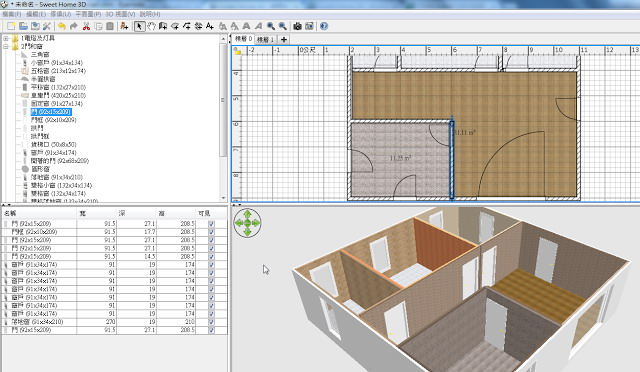Create a 3D video with the video icon
The width and height of the screenshot is (640, 372).
309,26
